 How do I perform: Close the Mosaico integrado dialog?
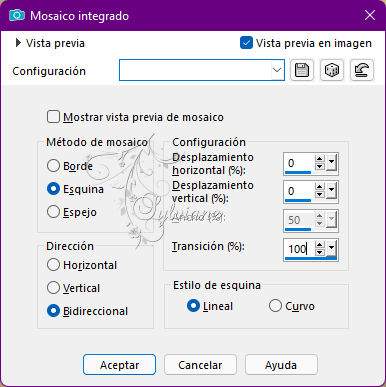coord(370,15)
